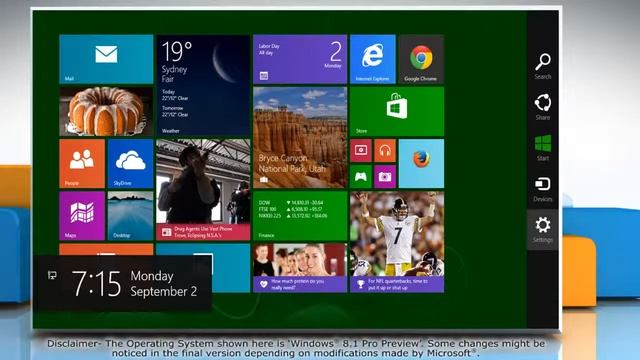Open the Finance tile with stock indexes
The height and width of the screenshot is (360, 640).
click(300, 216)
